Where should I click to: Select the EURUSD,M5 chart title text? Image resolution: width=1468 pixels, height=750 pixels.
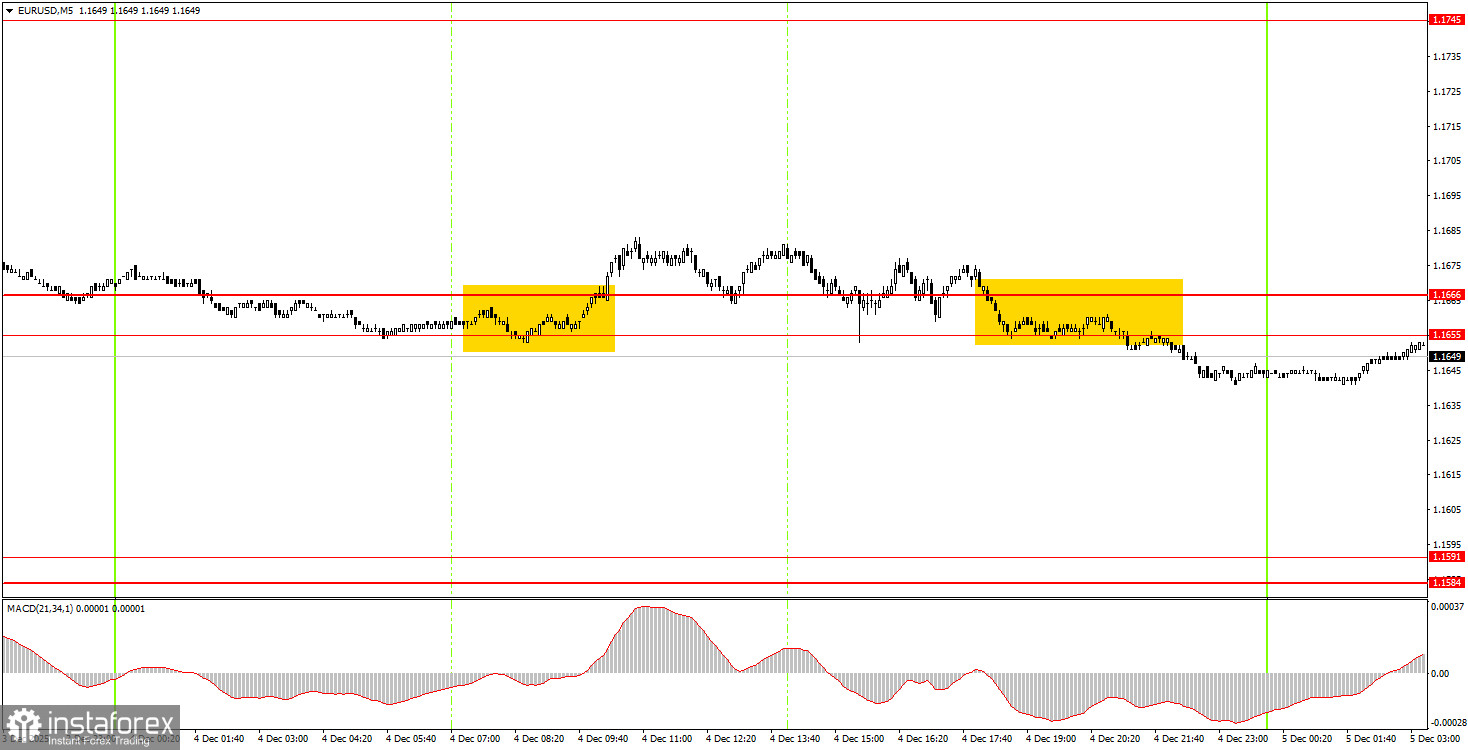[x=44, y=10]
